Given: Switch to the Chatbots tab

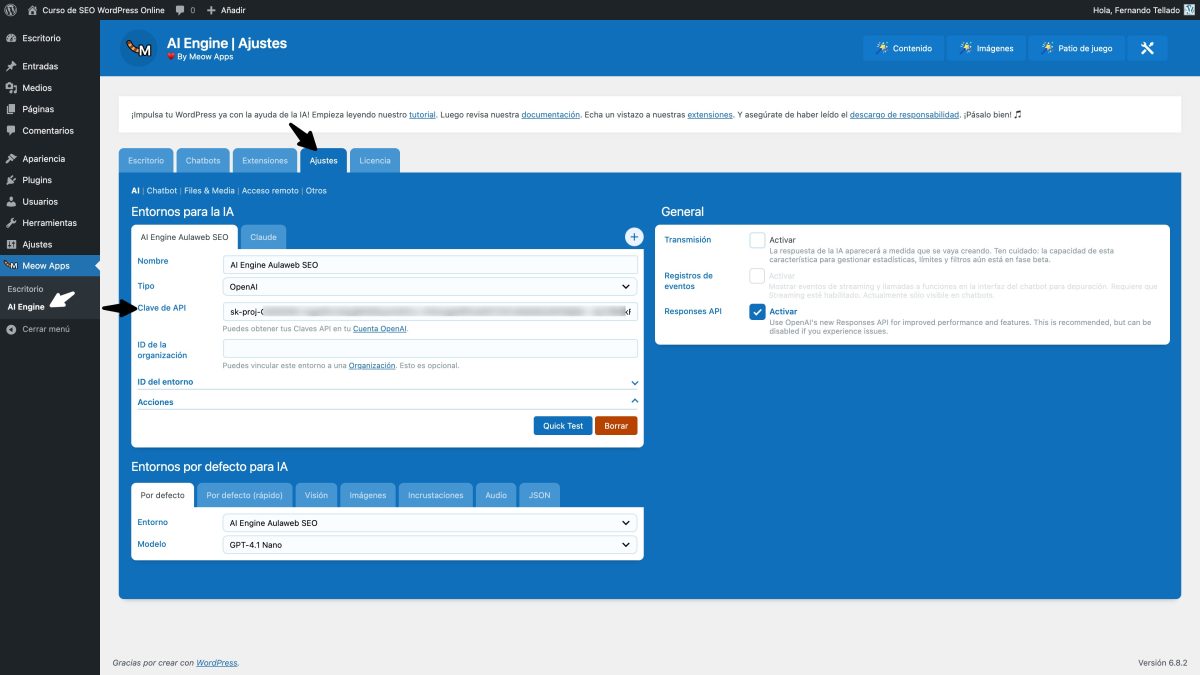Looking at the screenshot, I should point(203,160).
